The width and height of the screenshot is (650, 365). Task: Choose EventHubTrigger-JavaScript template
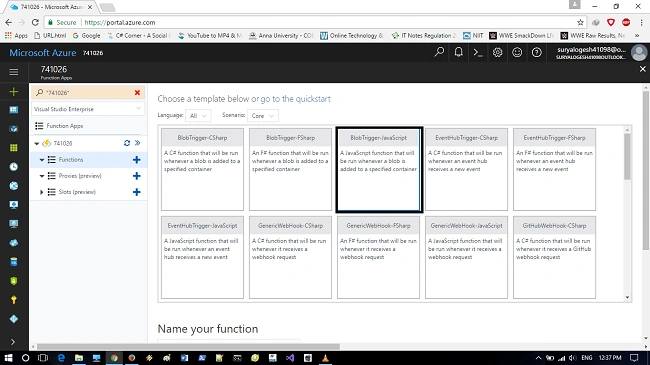coord(202,257)
